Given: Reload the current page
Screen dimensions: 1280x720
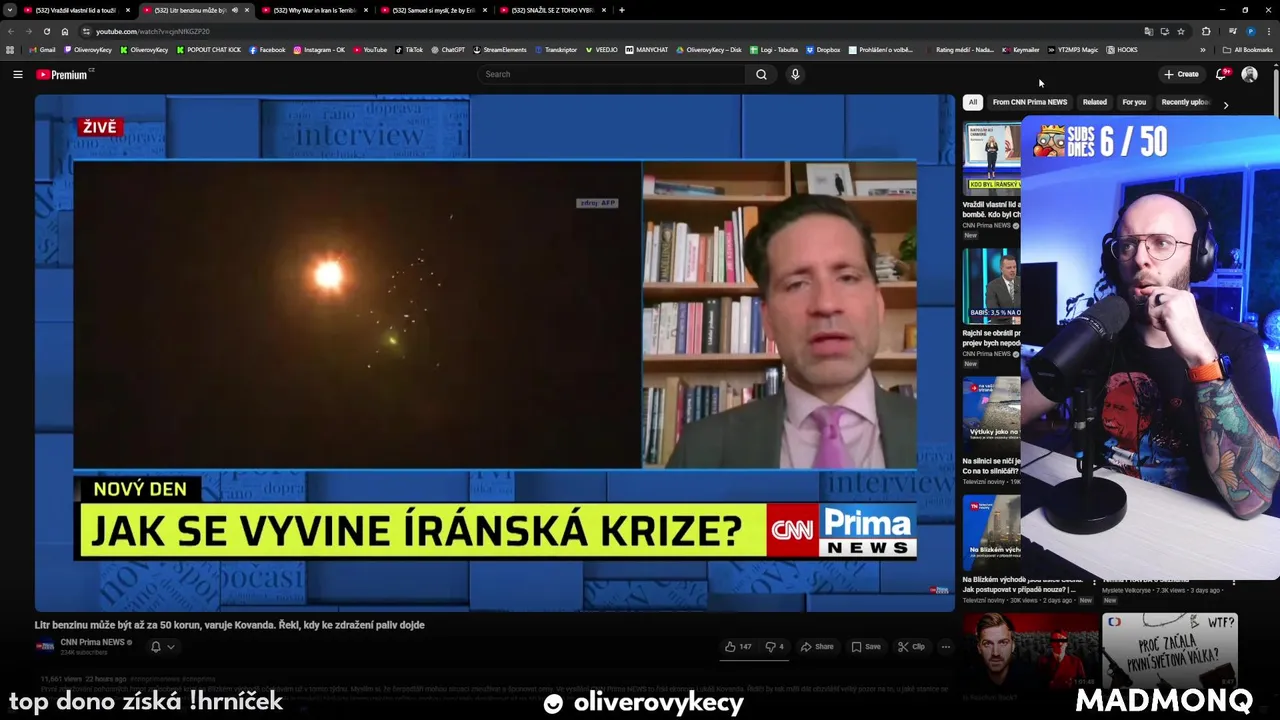Looking at the screenshot, I should (47, 31).
